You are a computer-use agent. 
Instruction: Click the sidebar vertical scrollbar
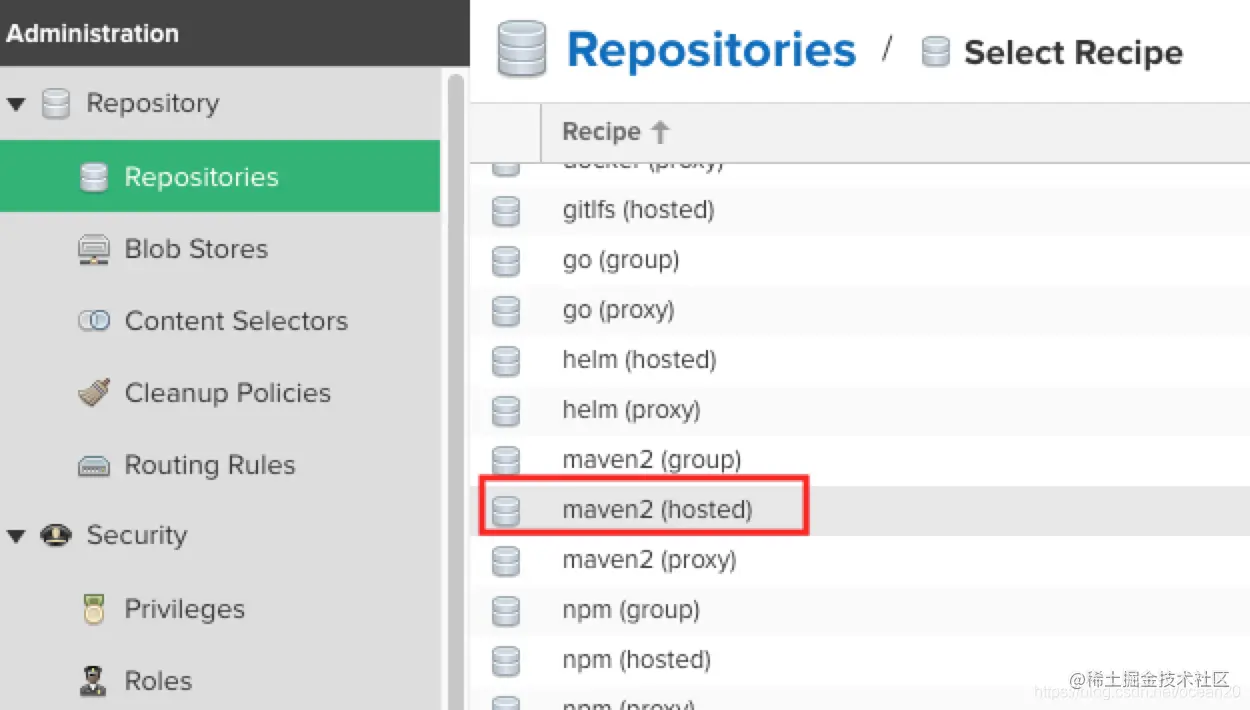pyautogui.click(x=456, y=390)
